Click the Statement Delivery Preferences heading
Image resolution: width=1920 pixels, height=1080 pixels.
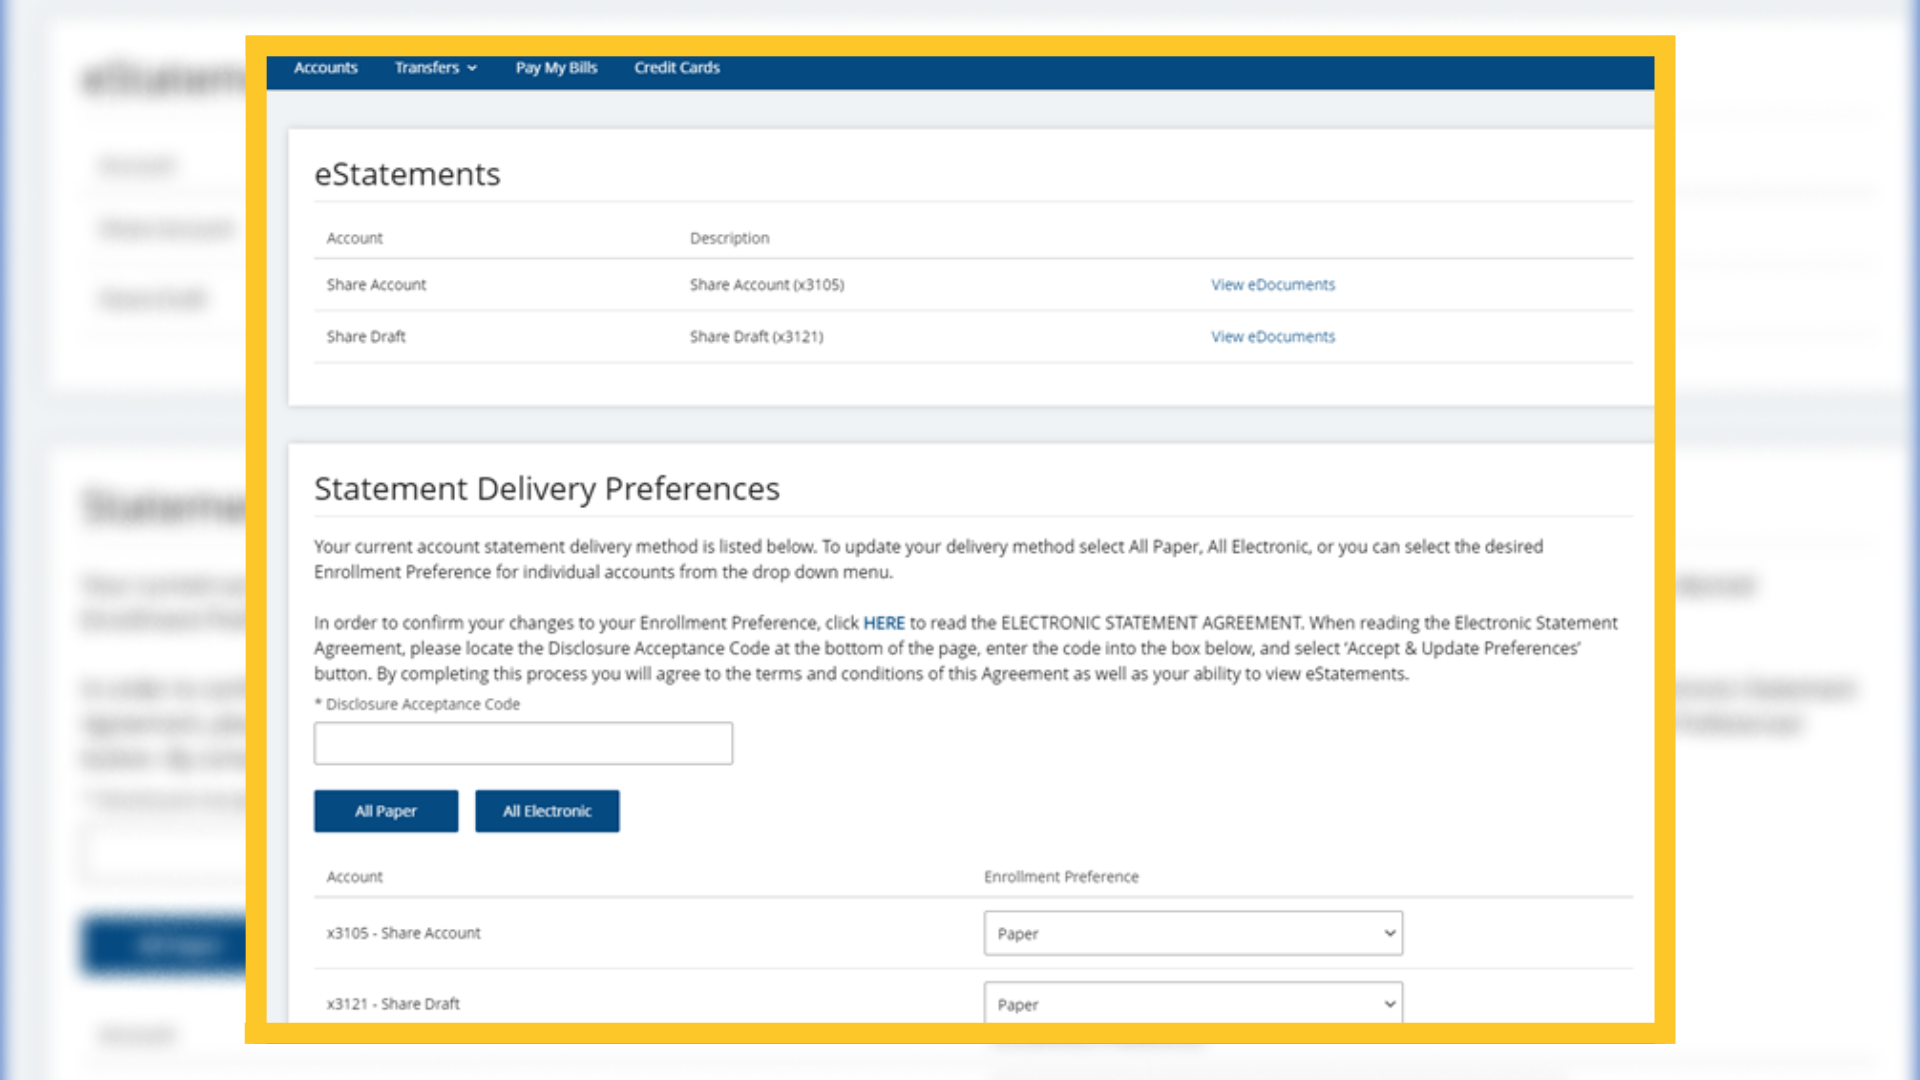pyautogui.click(x=546, y=489)
